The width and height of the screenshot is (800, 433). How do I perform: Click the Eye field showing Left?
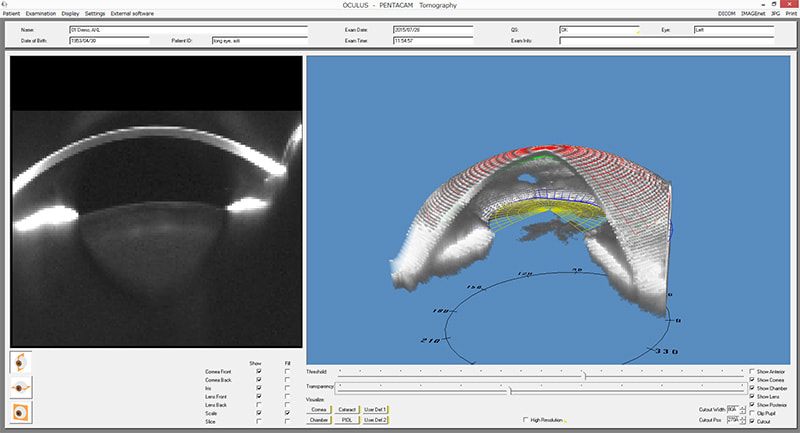734,30
